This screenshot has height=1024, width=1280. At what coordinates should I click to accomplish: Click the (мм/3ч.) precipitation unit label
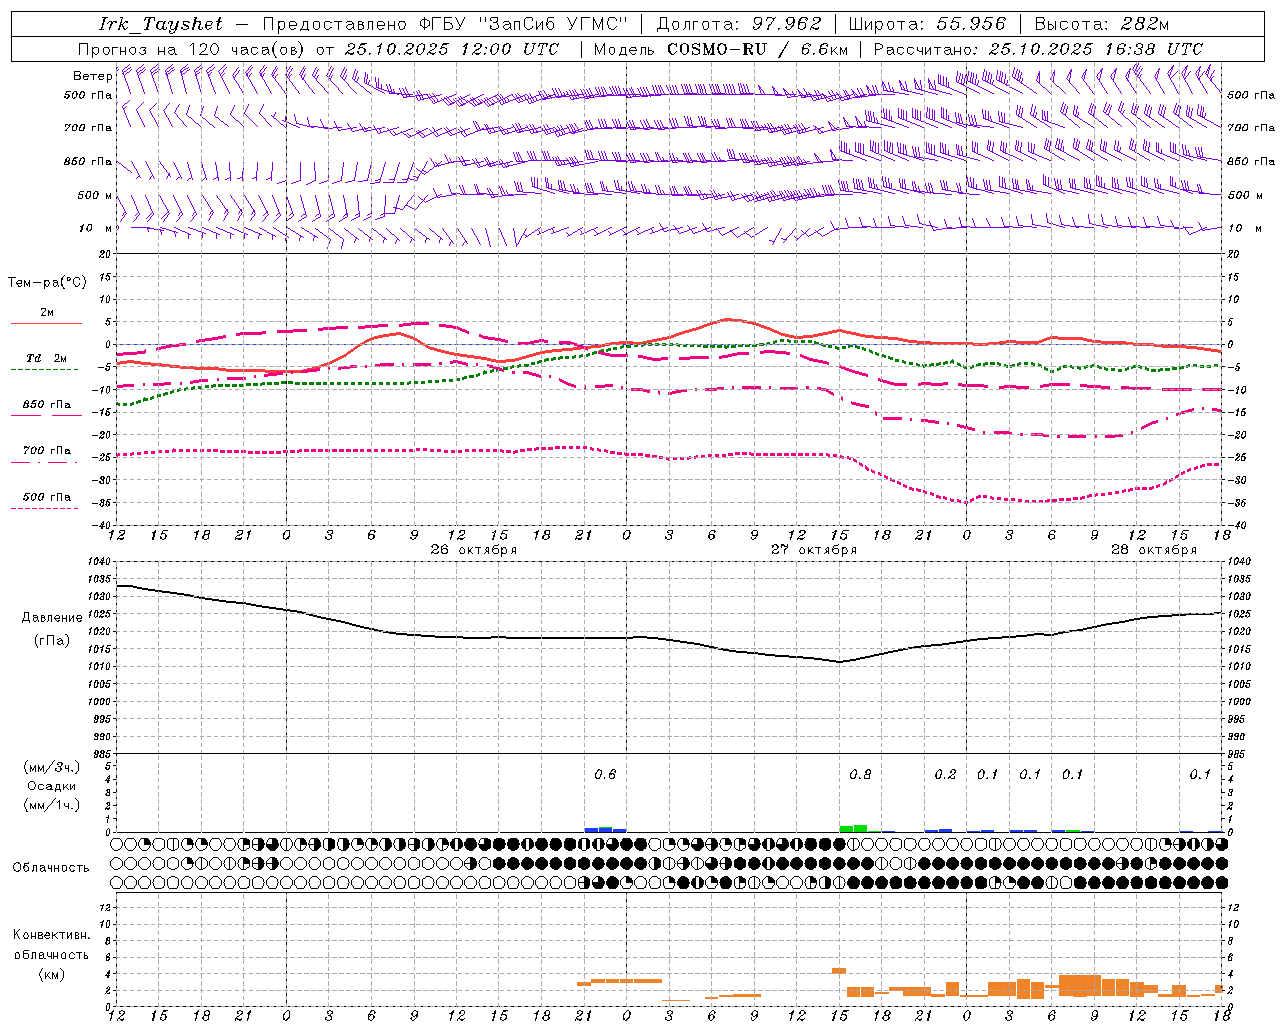pyautogui.click(x=52, y=767)
